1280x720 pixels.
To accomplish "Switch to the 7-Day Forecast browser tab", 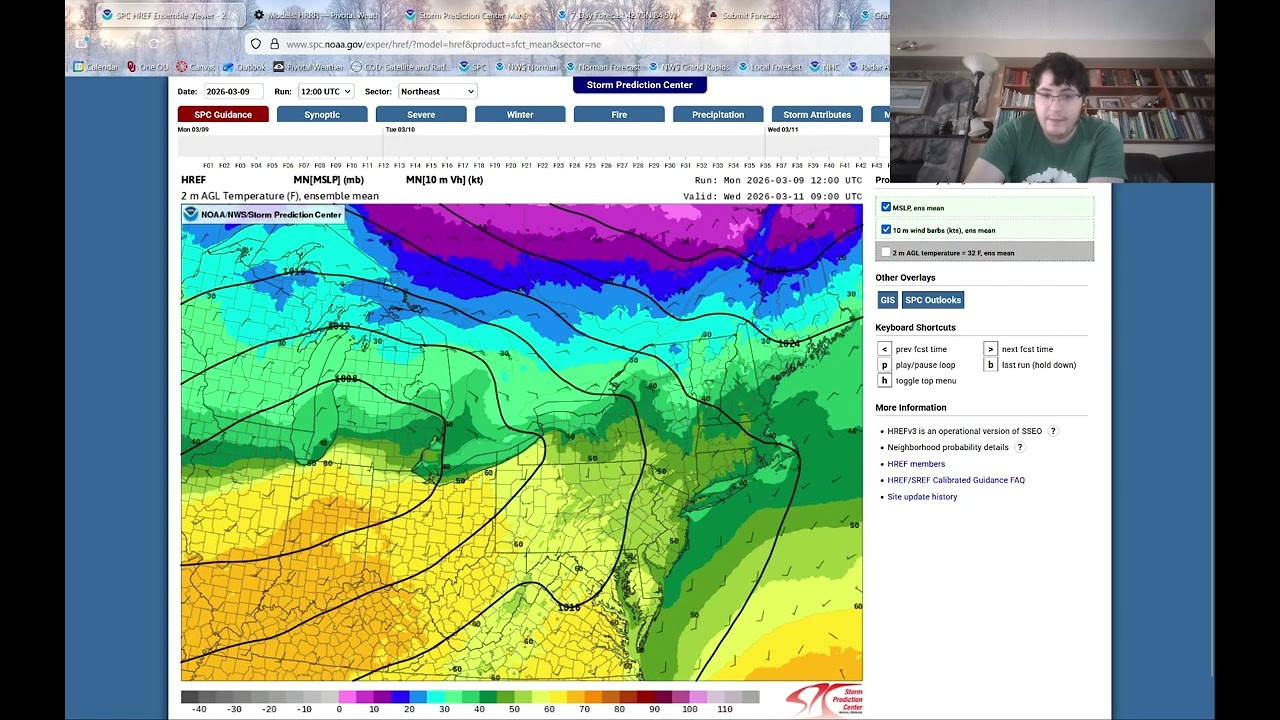I will [x=624, y=15].
